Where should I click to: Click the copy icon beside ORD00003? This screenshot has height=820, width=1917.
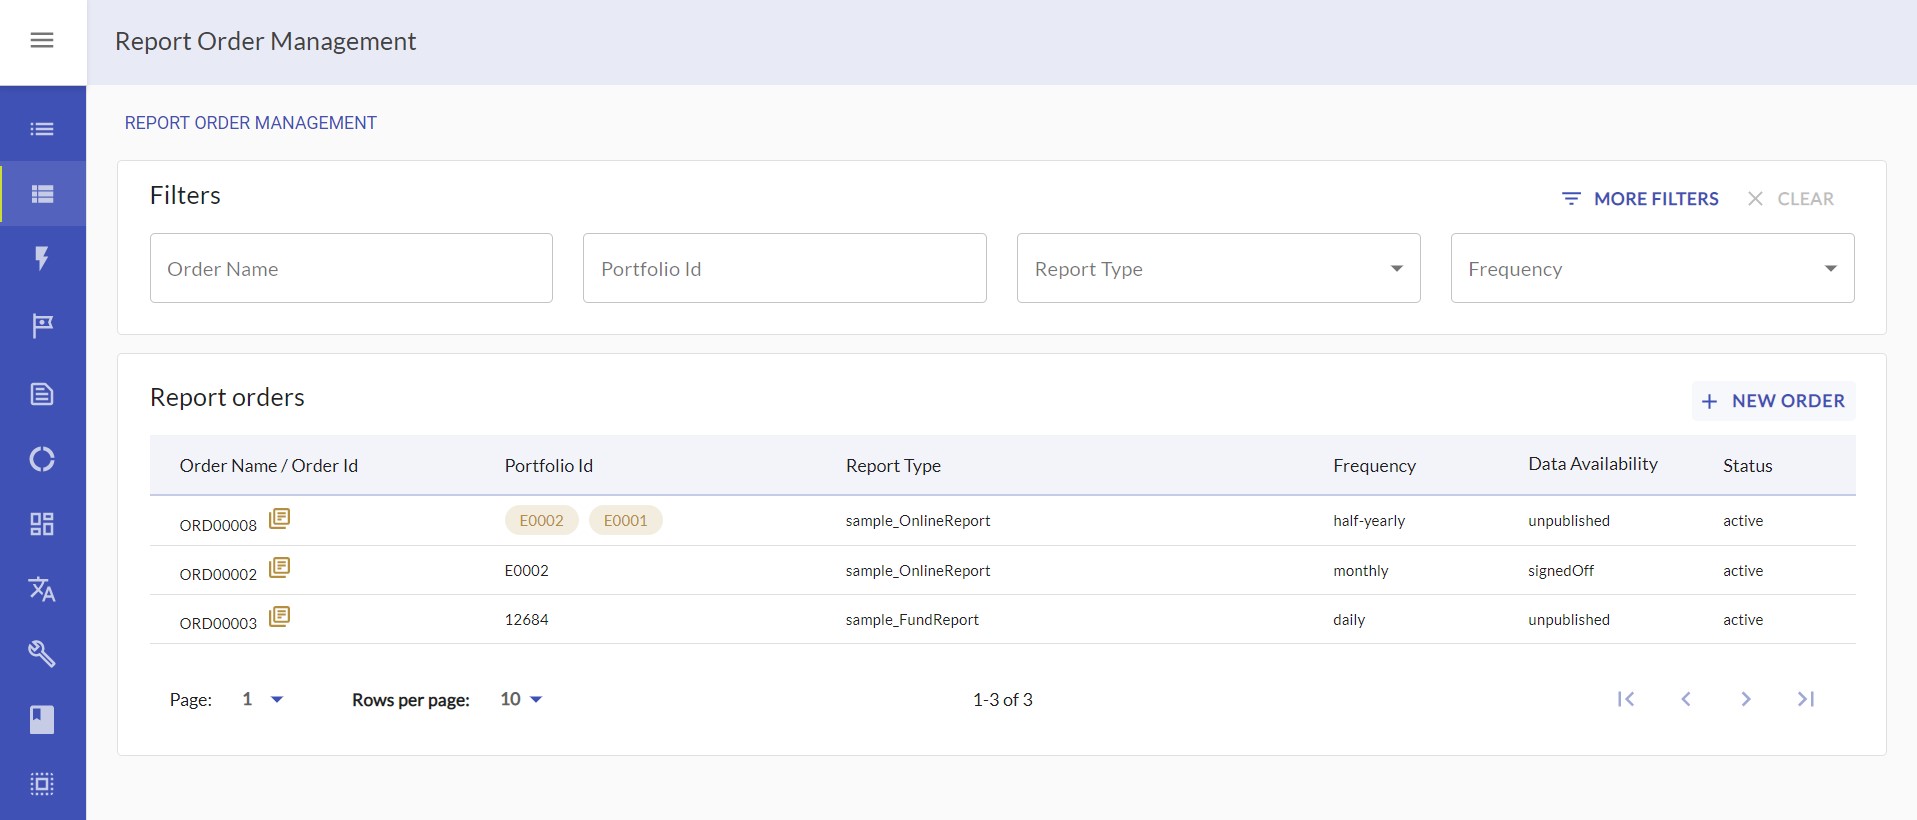280,616
